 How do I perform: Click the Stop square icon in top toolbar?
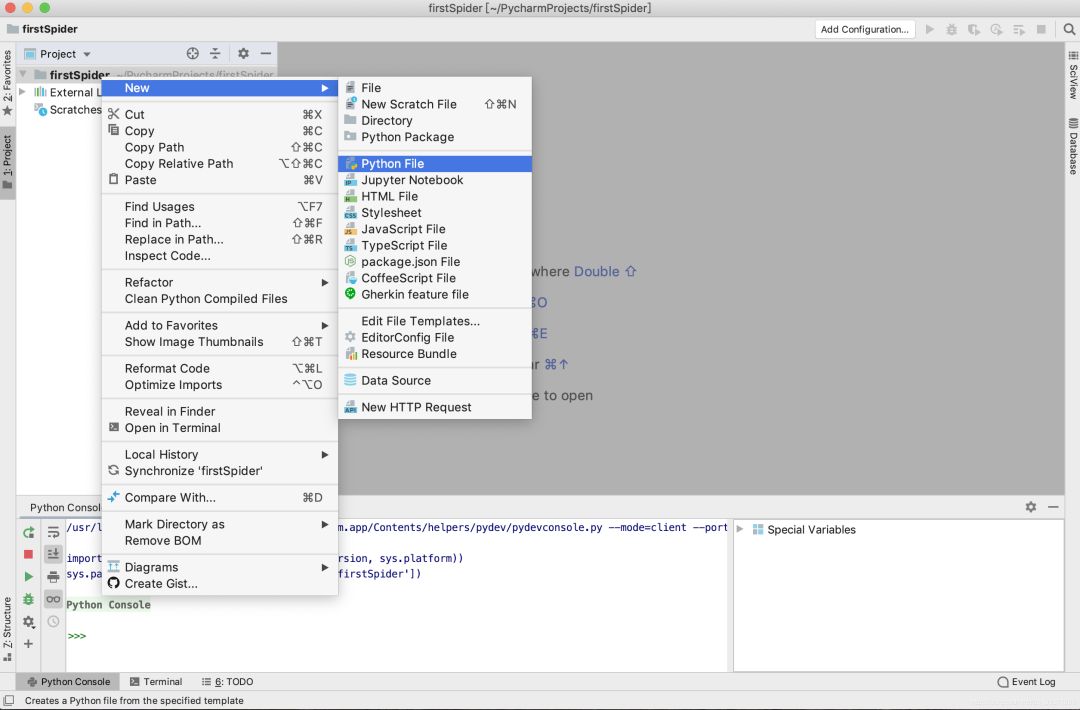click(x=1041, y=29)
